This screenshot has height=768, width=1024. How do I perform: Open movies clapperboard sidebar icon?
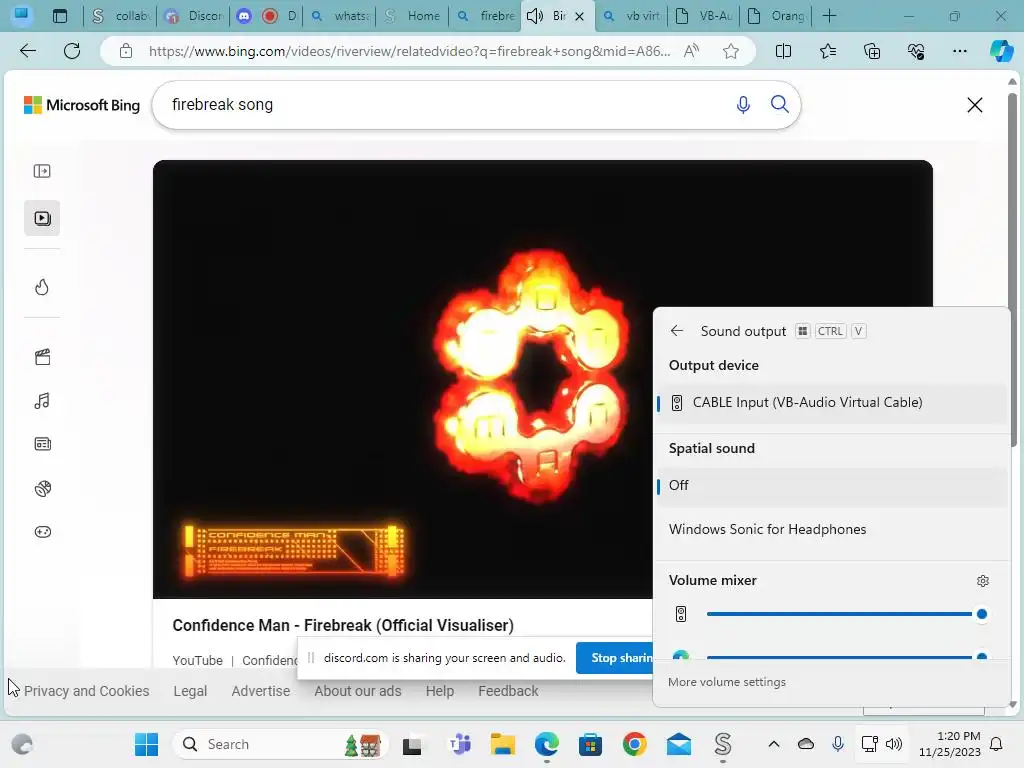click(x=42, y=357)
